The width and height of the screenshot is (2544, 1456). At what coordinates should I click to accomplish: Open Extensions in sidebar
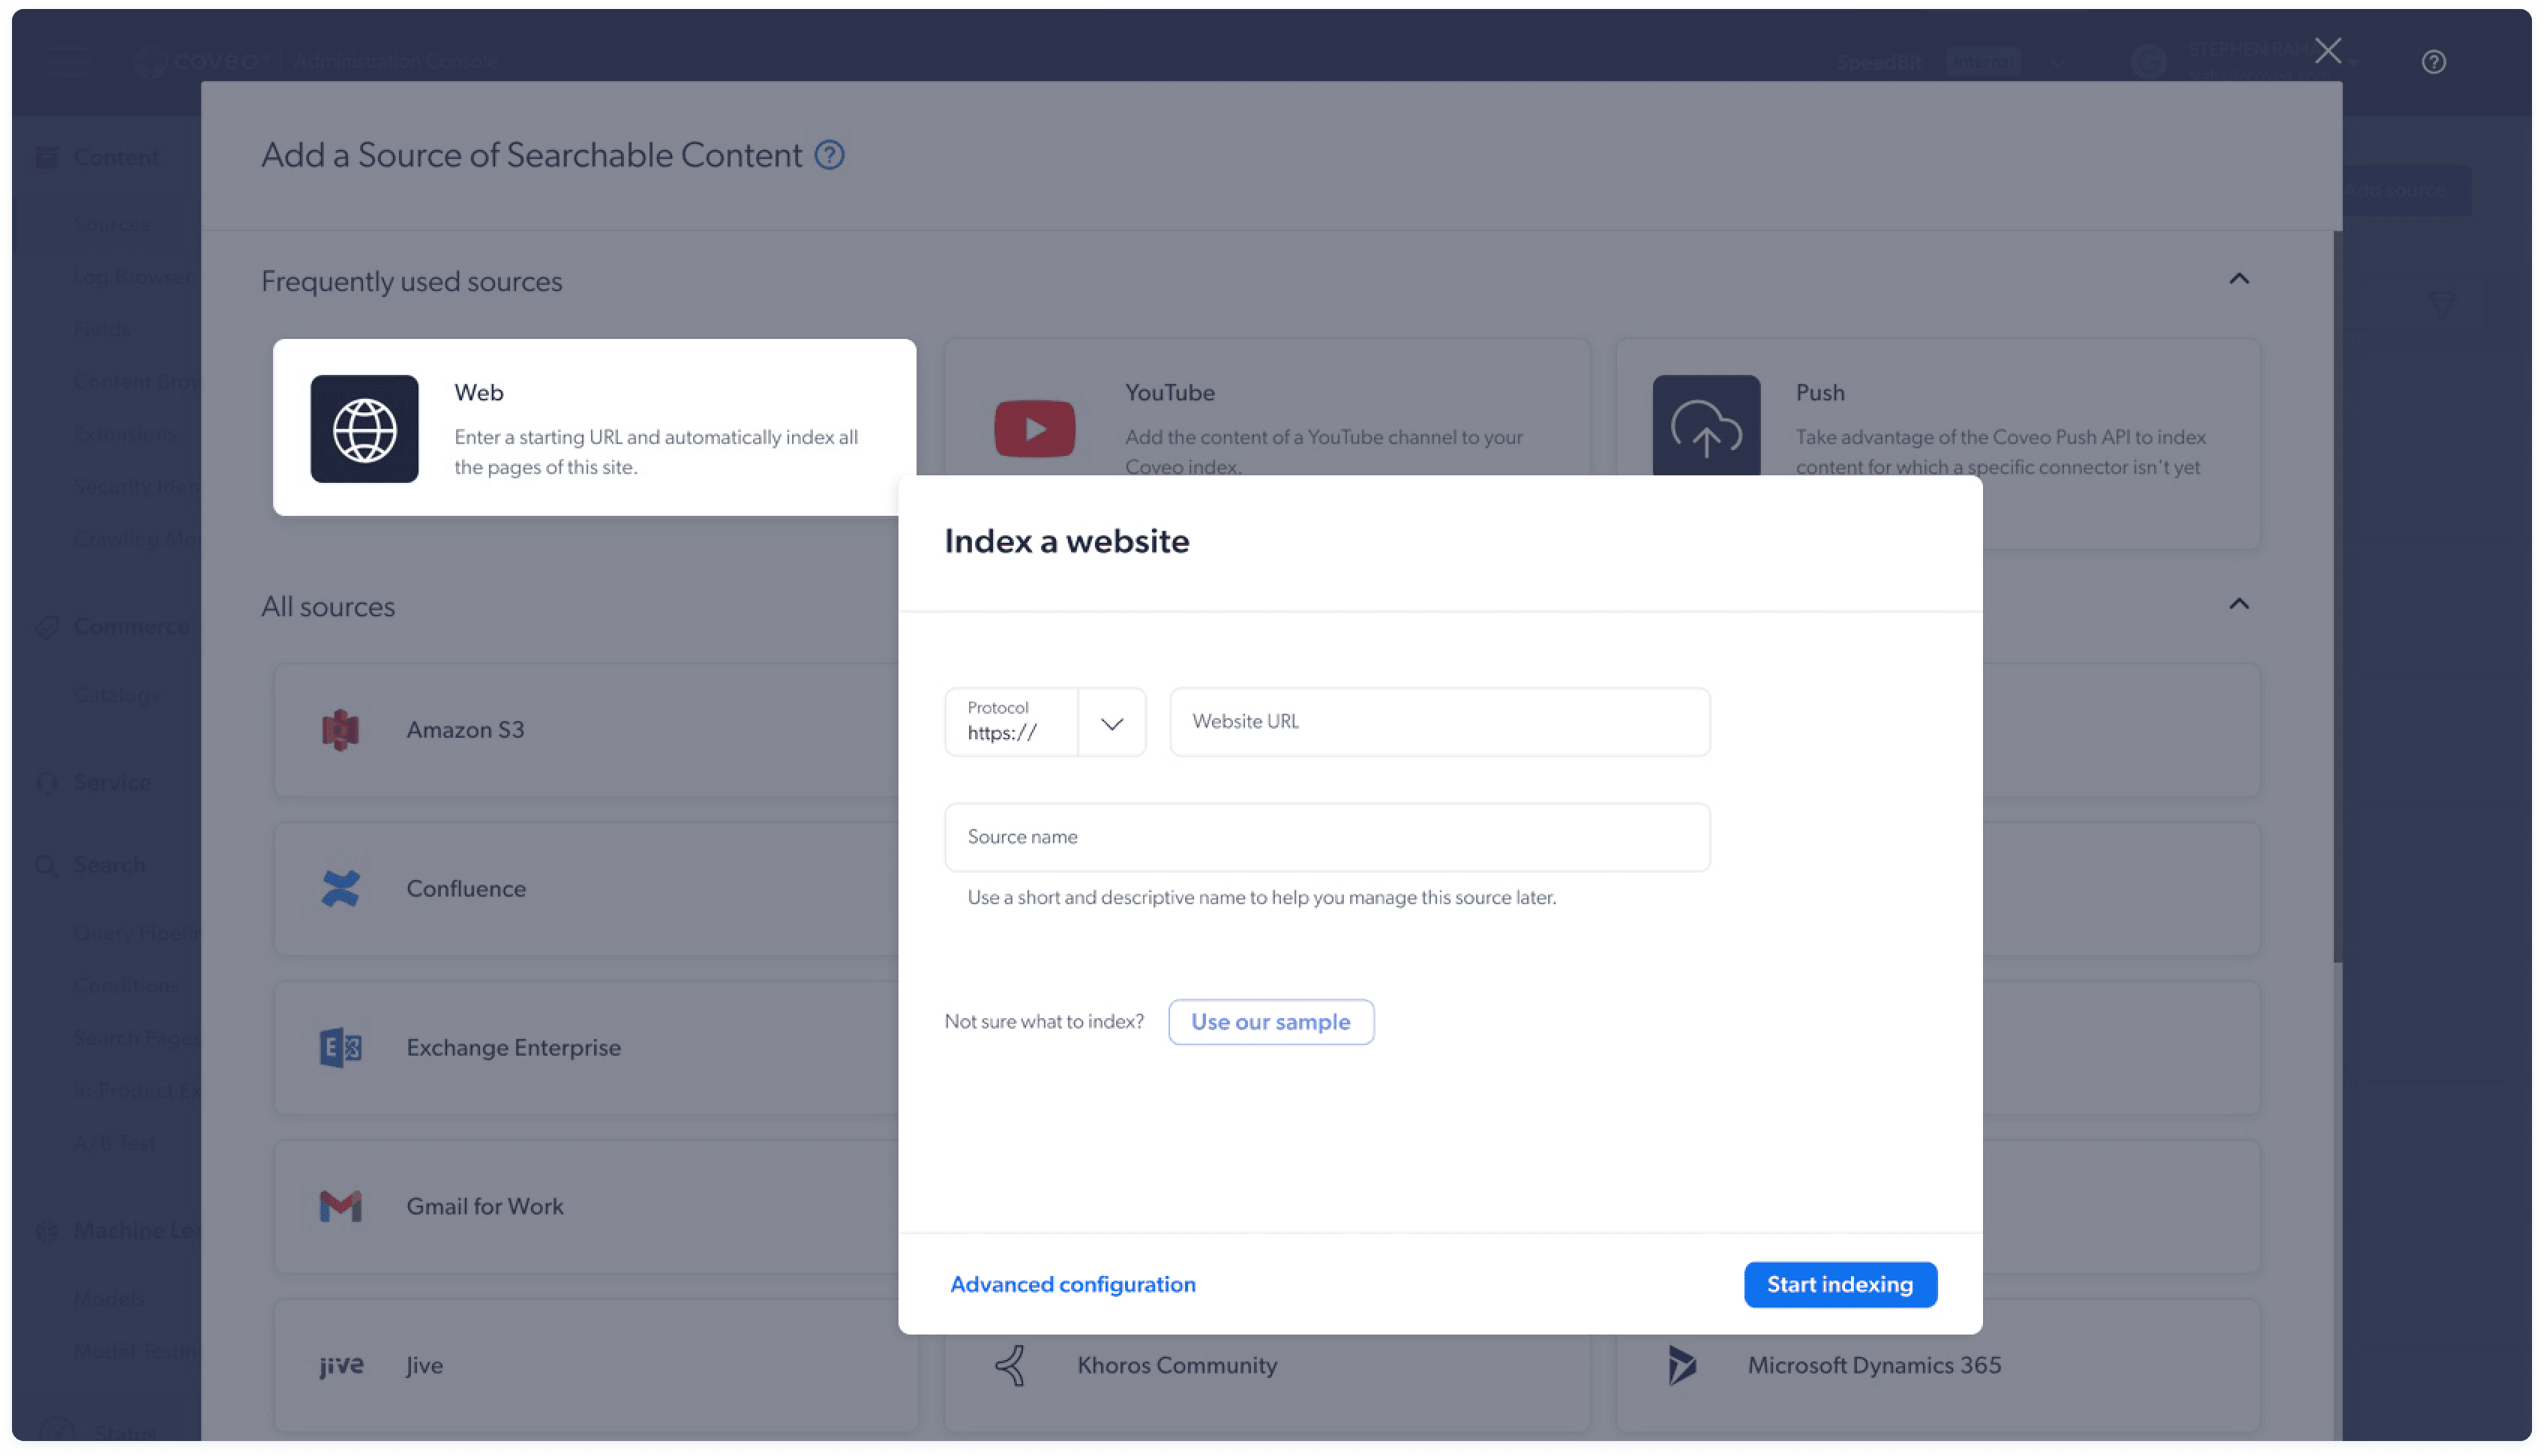tap(124, 434)
